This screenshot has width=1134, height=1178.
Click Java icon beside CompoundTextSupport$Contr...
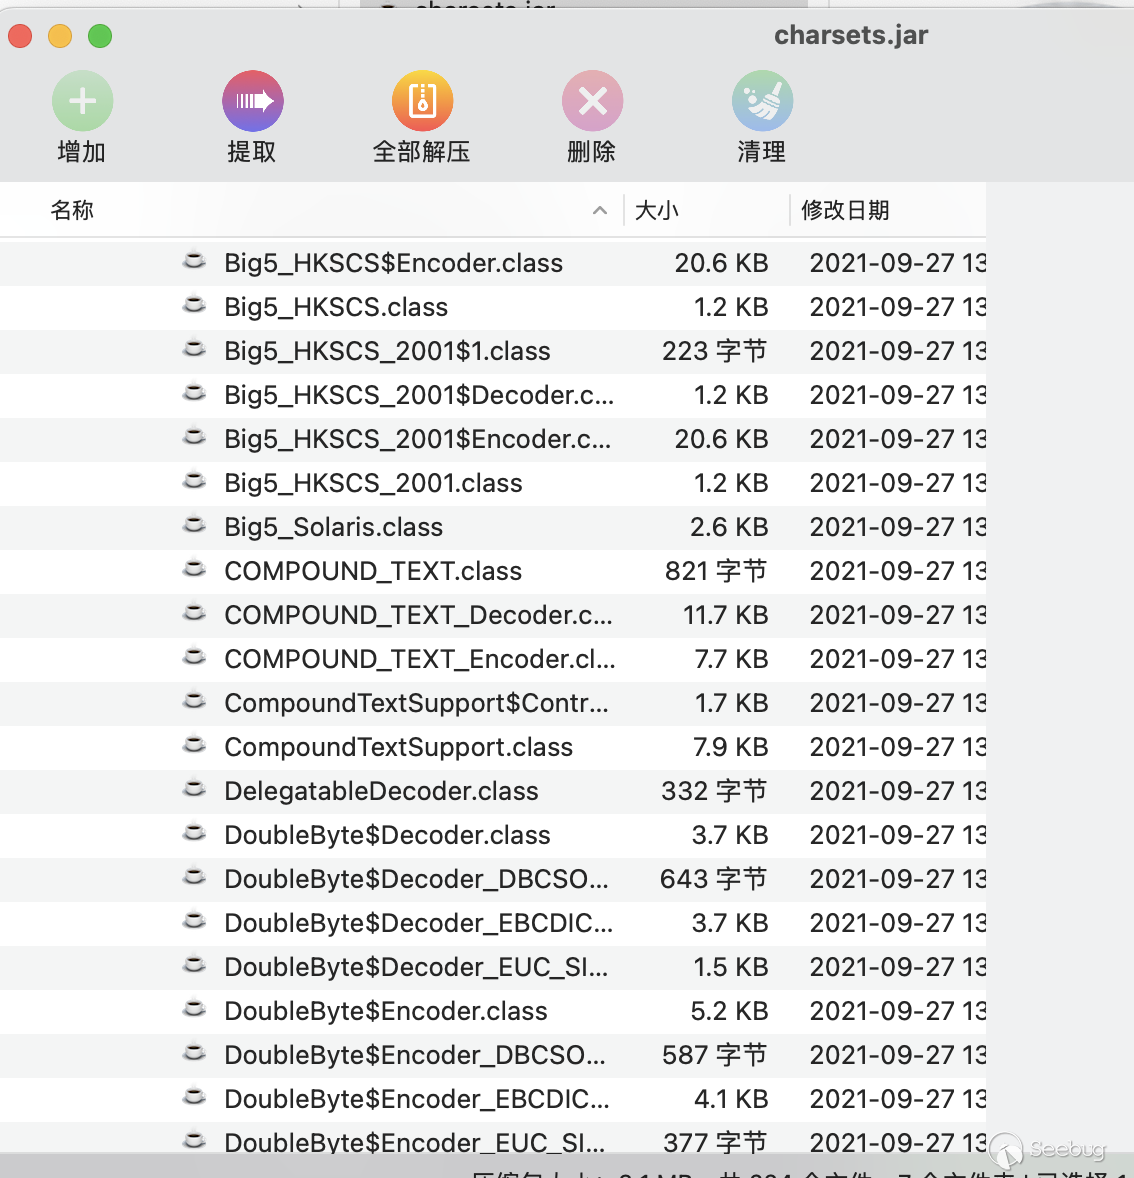tap(195, 700)
